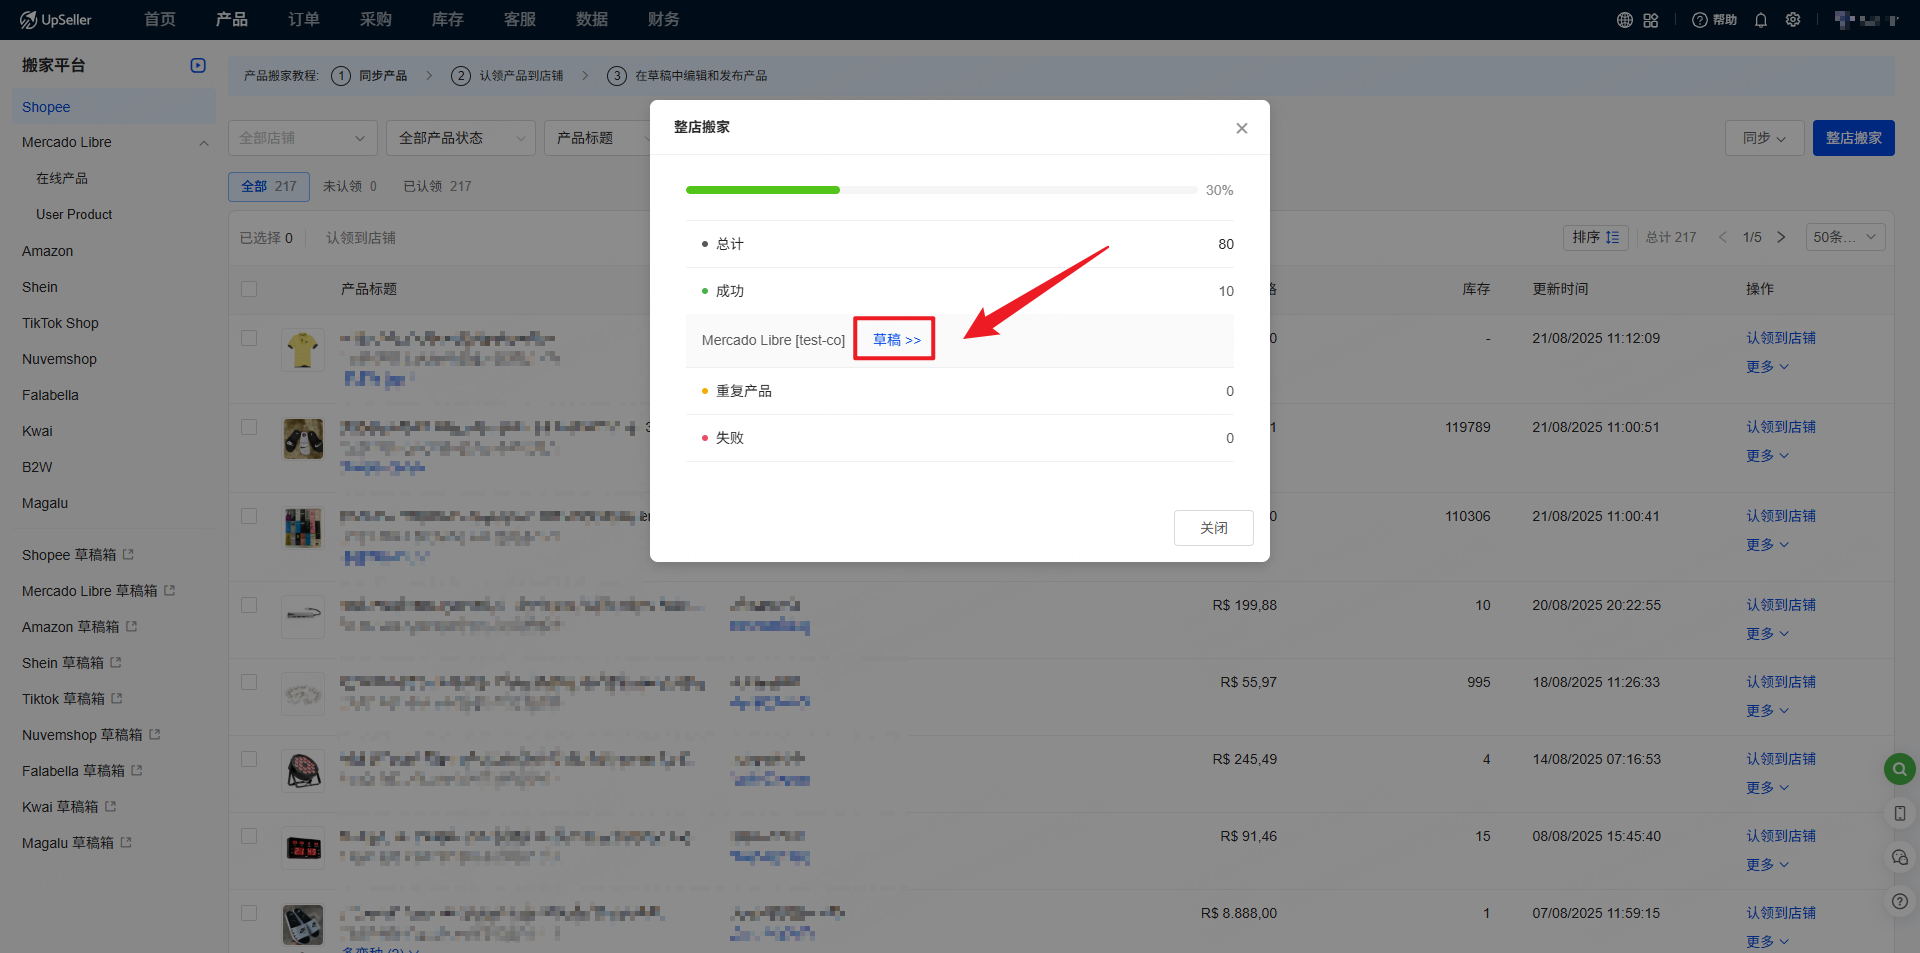
Task: Click the stage light product thumbnail
Action: click(303, 770)
